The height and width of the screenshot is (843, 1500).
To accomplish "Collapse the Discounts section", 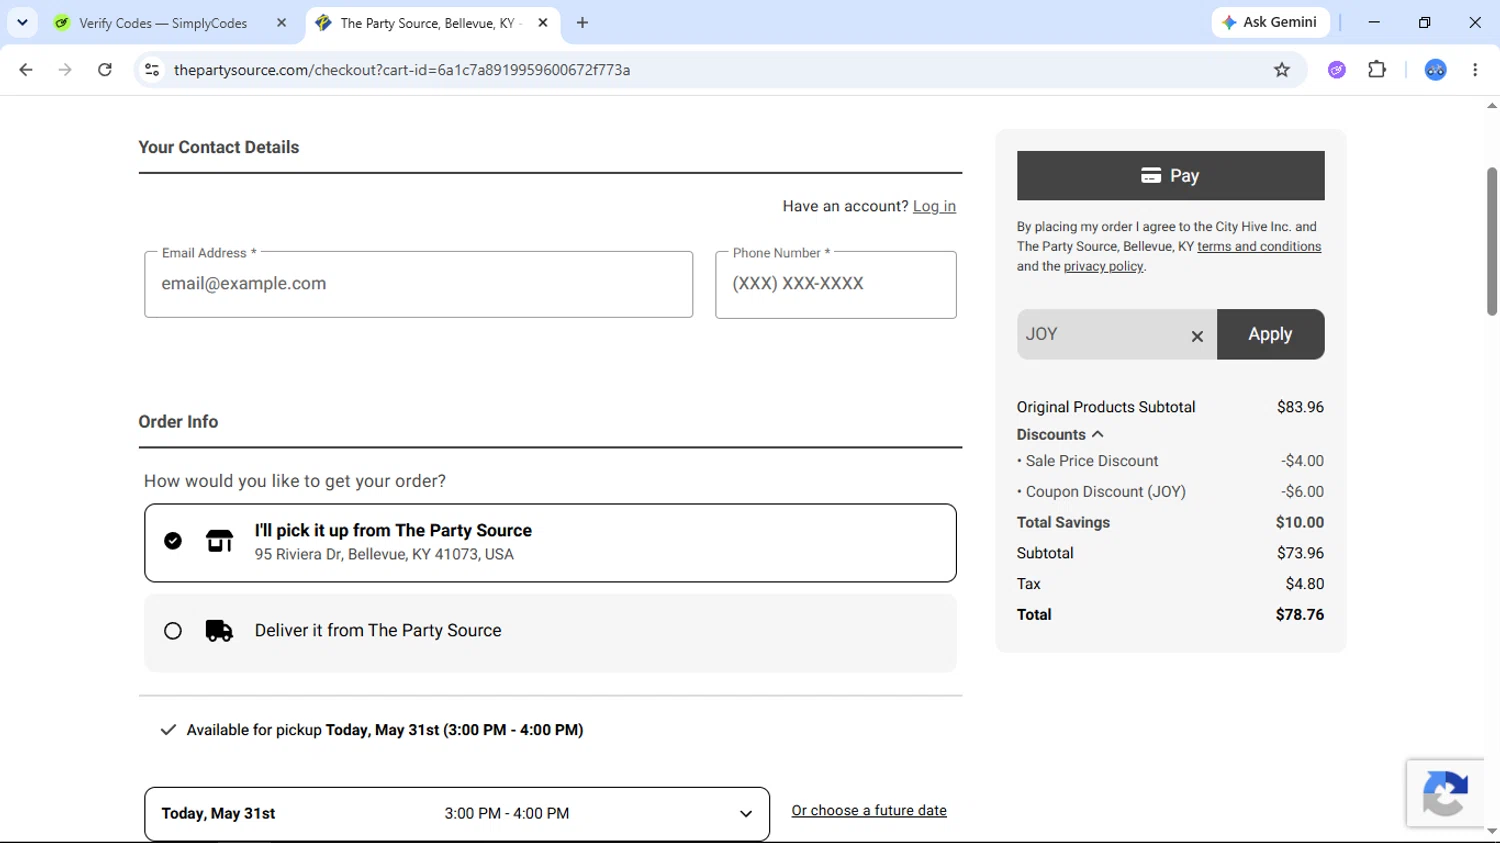I will (1060, 435).
